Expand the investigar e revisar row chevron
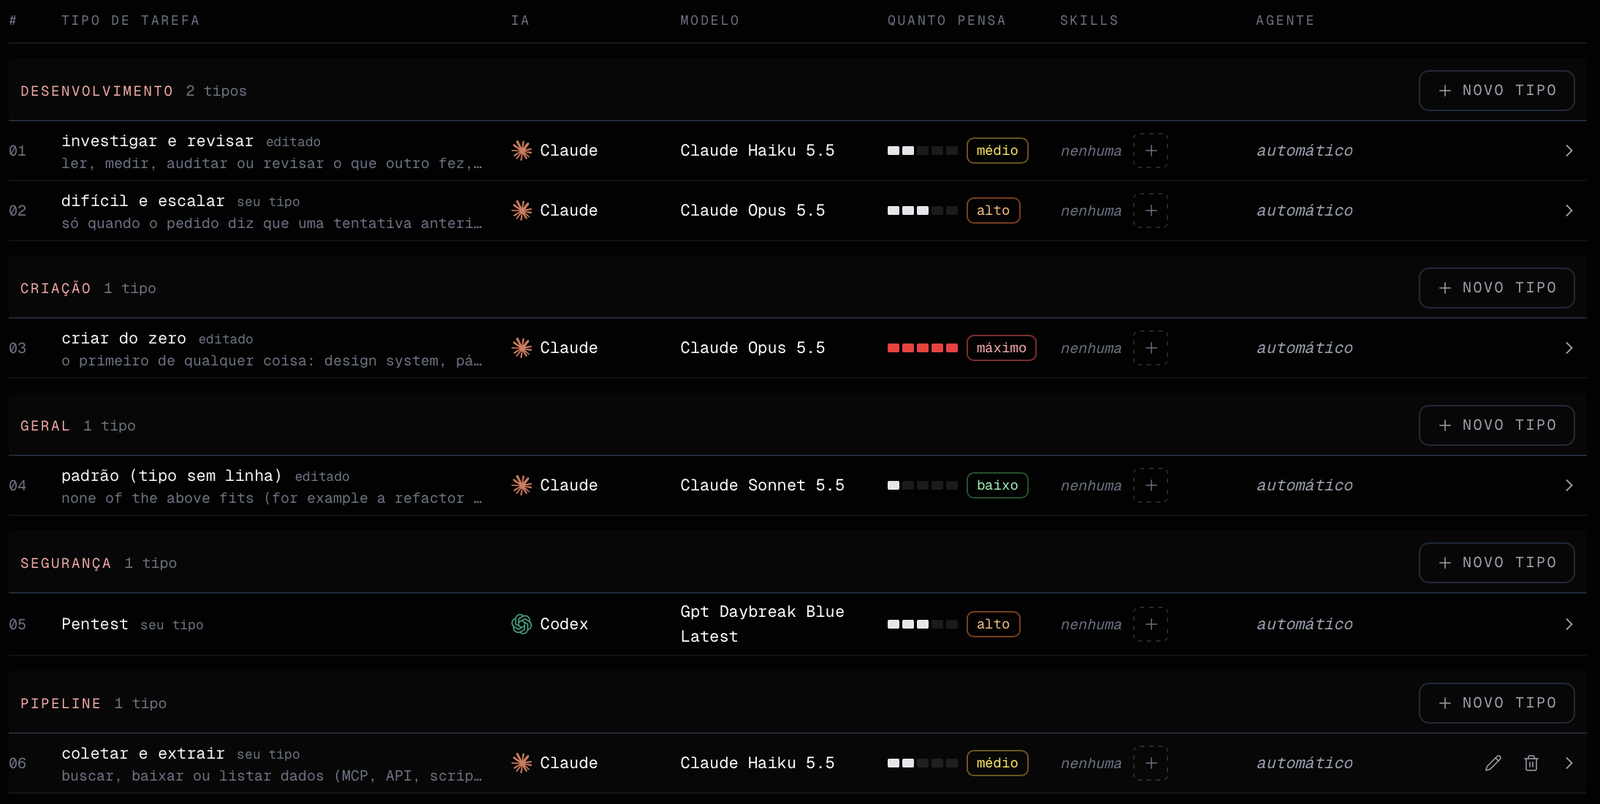Image resolution: width=1600 pixels, height=804 pixels. pyautogui.click(x=1569, y=150)
